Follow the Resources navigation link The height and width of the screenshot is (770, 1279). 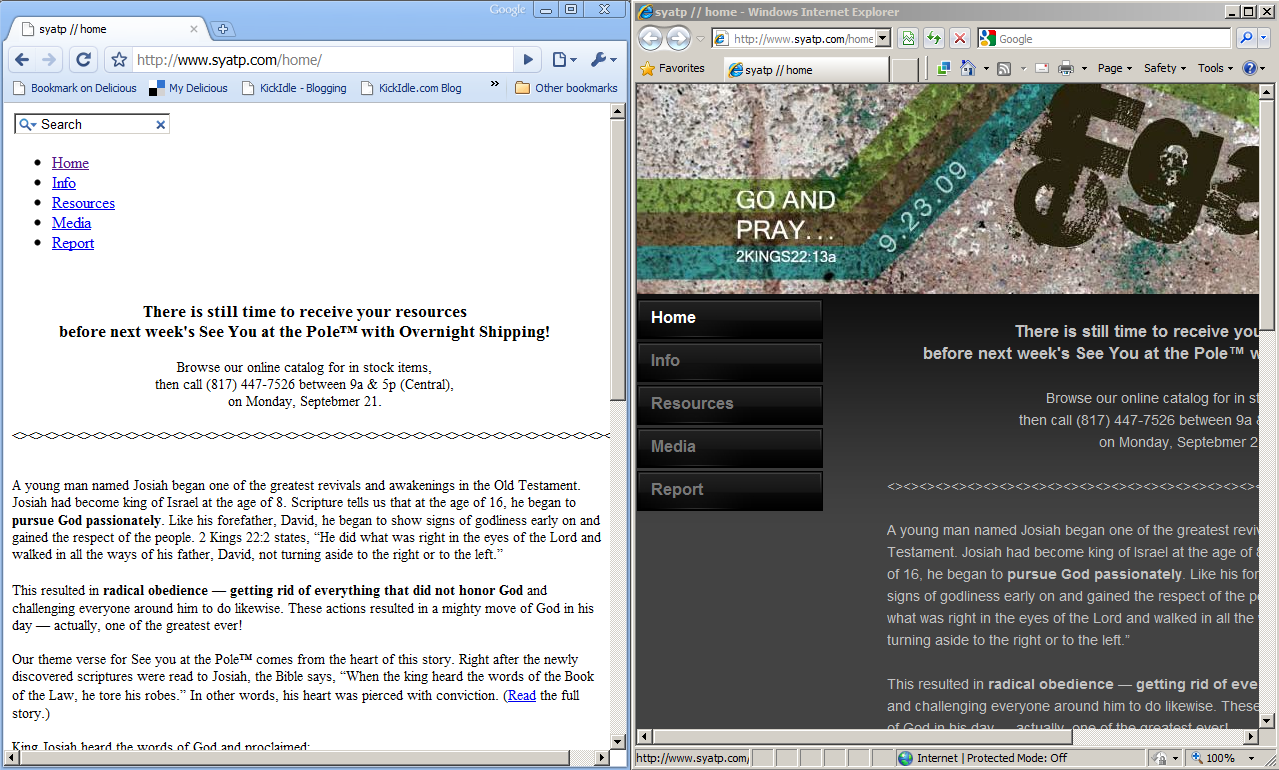click(x=83, y=203)
